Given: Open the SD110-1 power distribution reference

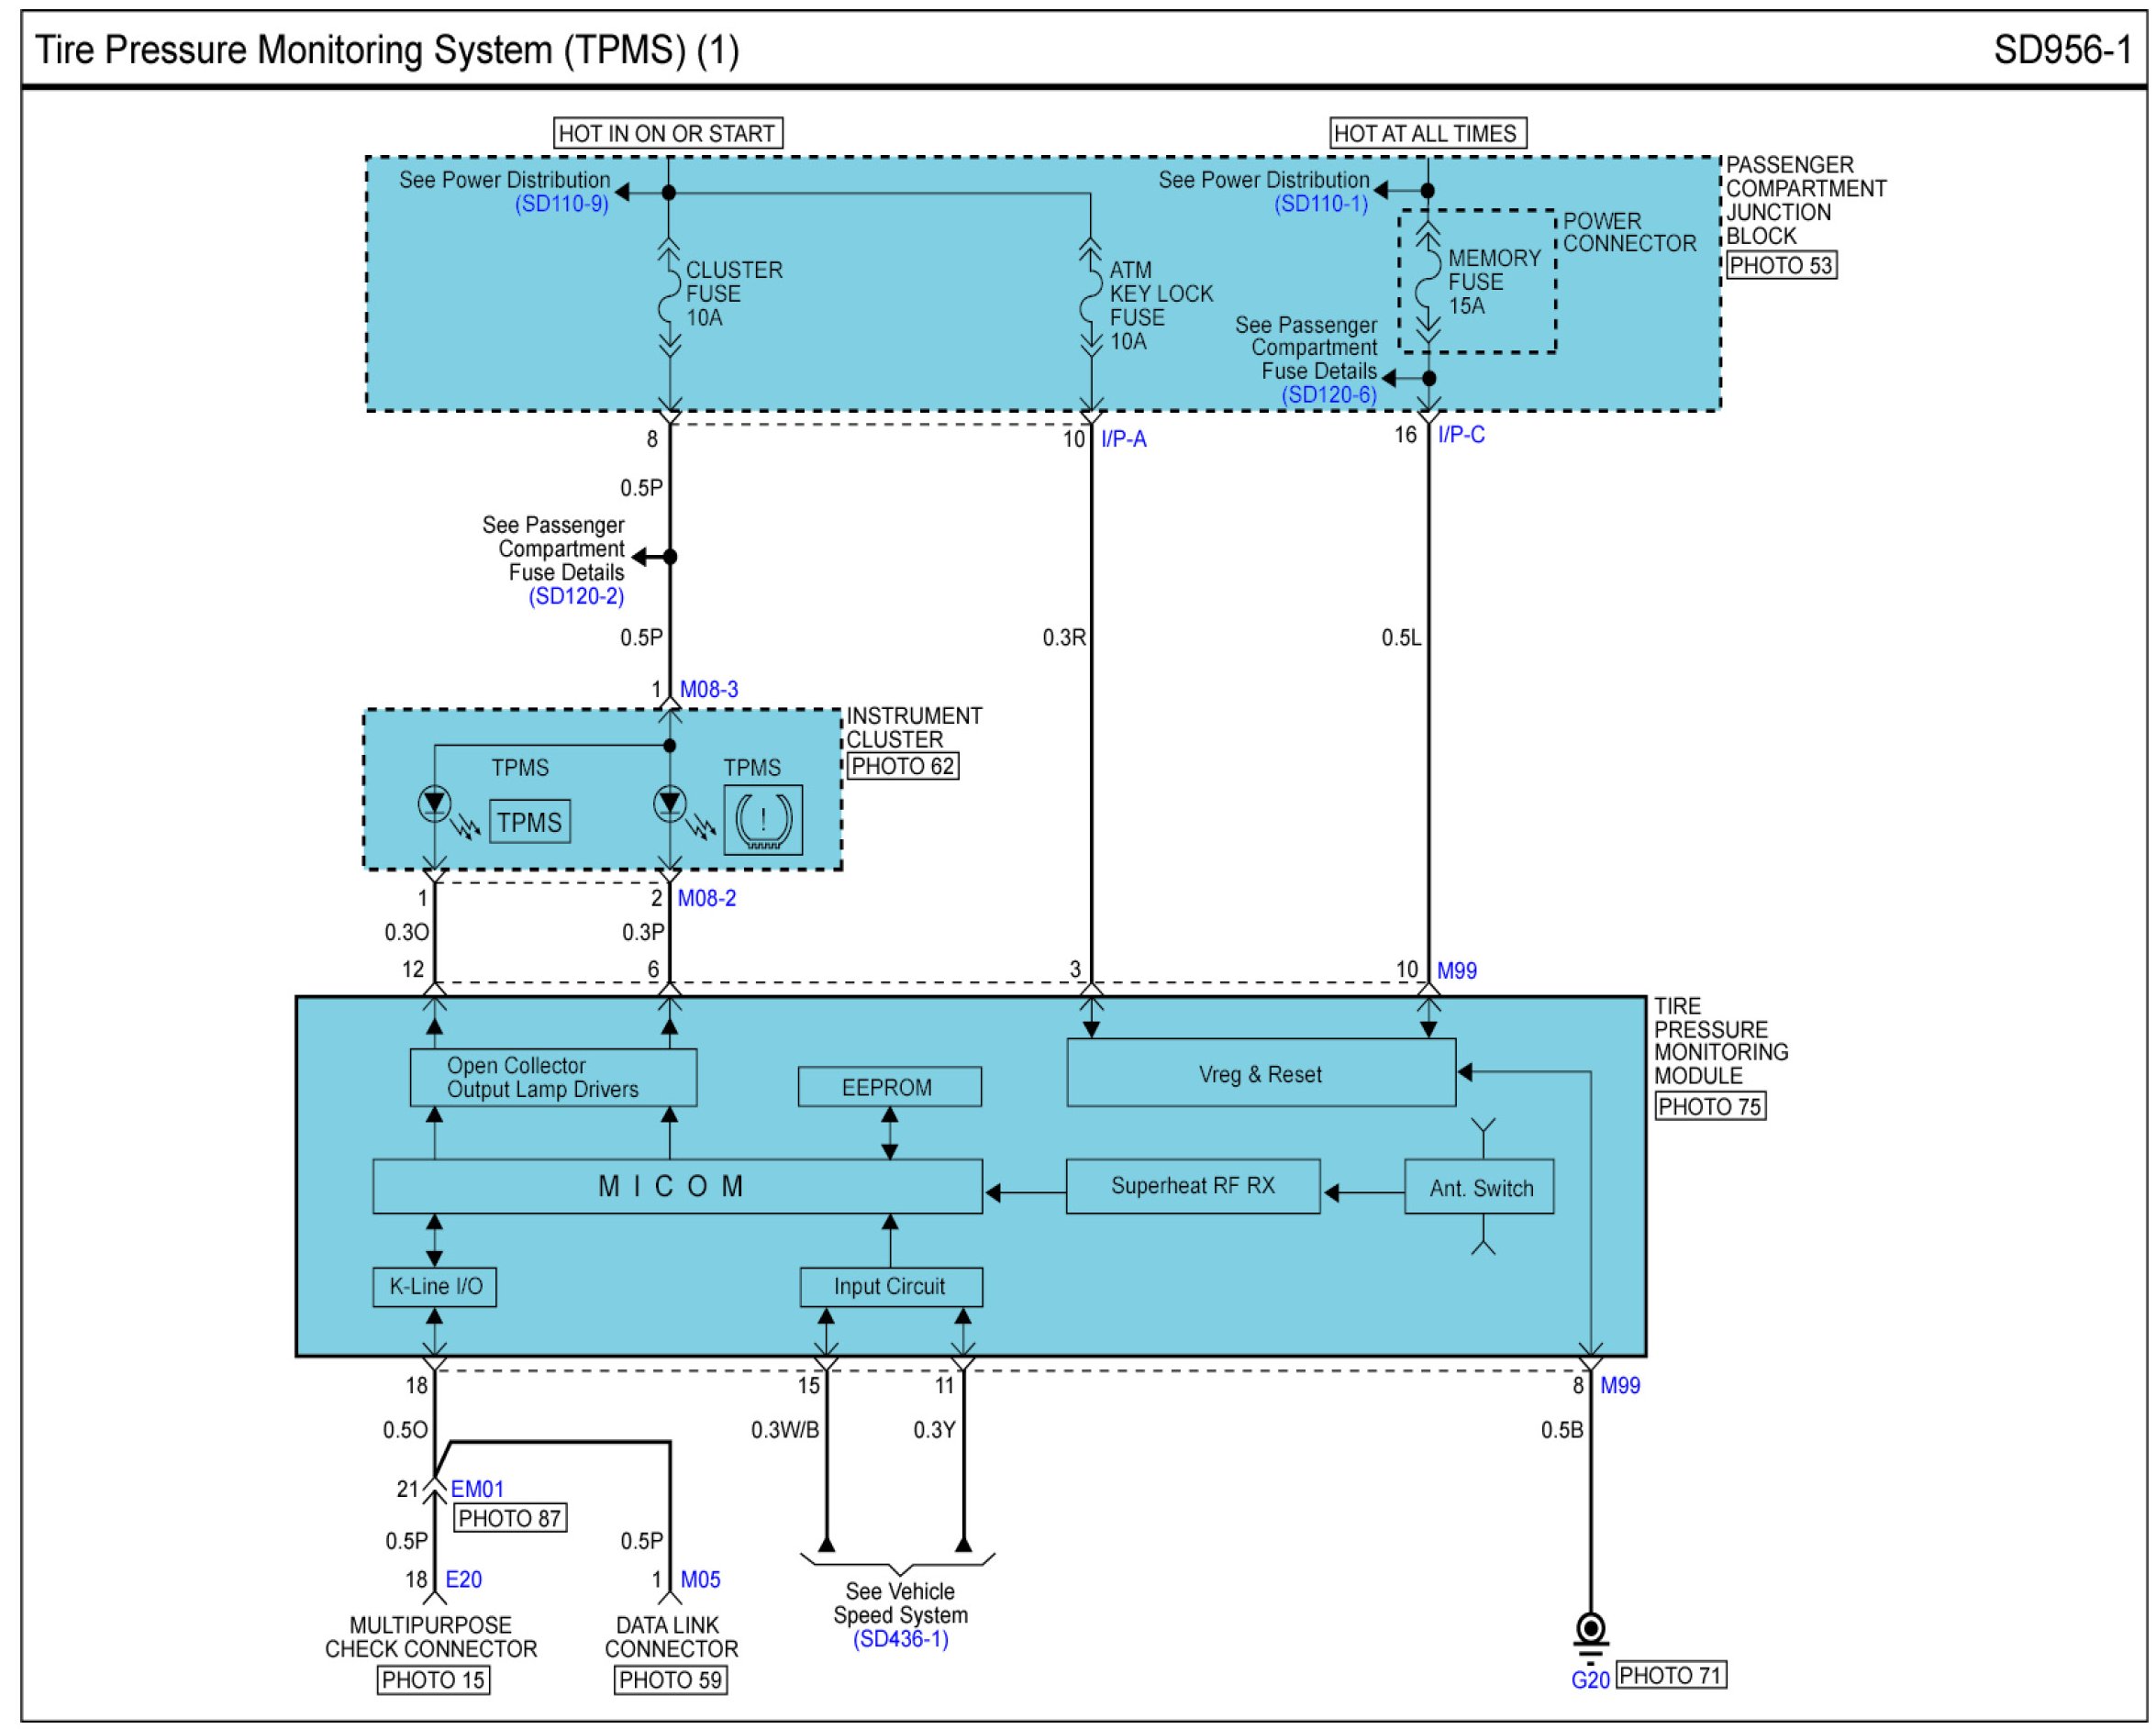Looking at the screenshot, I should pos(1320,204).
